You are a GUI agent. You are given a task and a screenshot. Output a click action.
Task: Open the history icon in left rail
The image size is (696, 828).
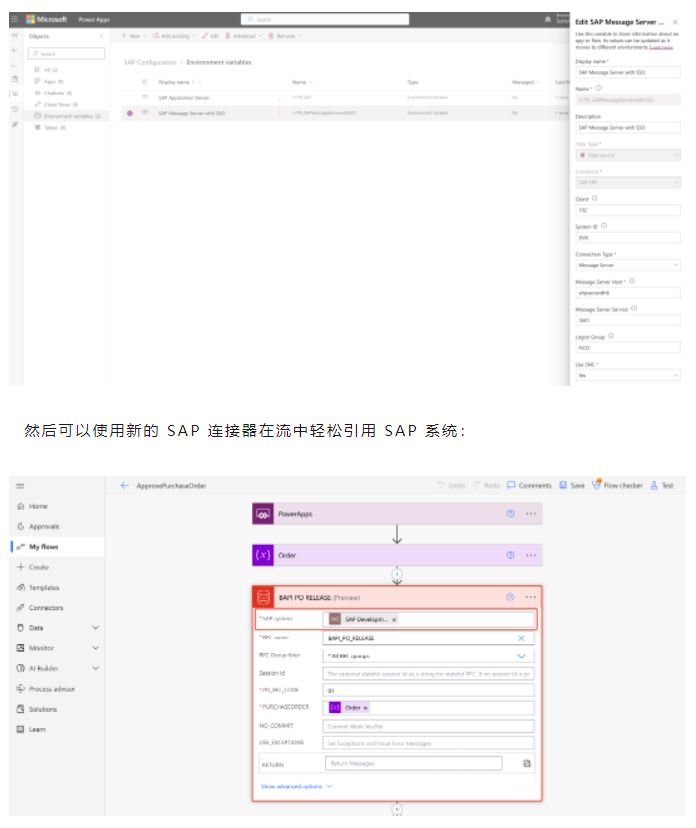pyautogui.click(x=15, y=109)
